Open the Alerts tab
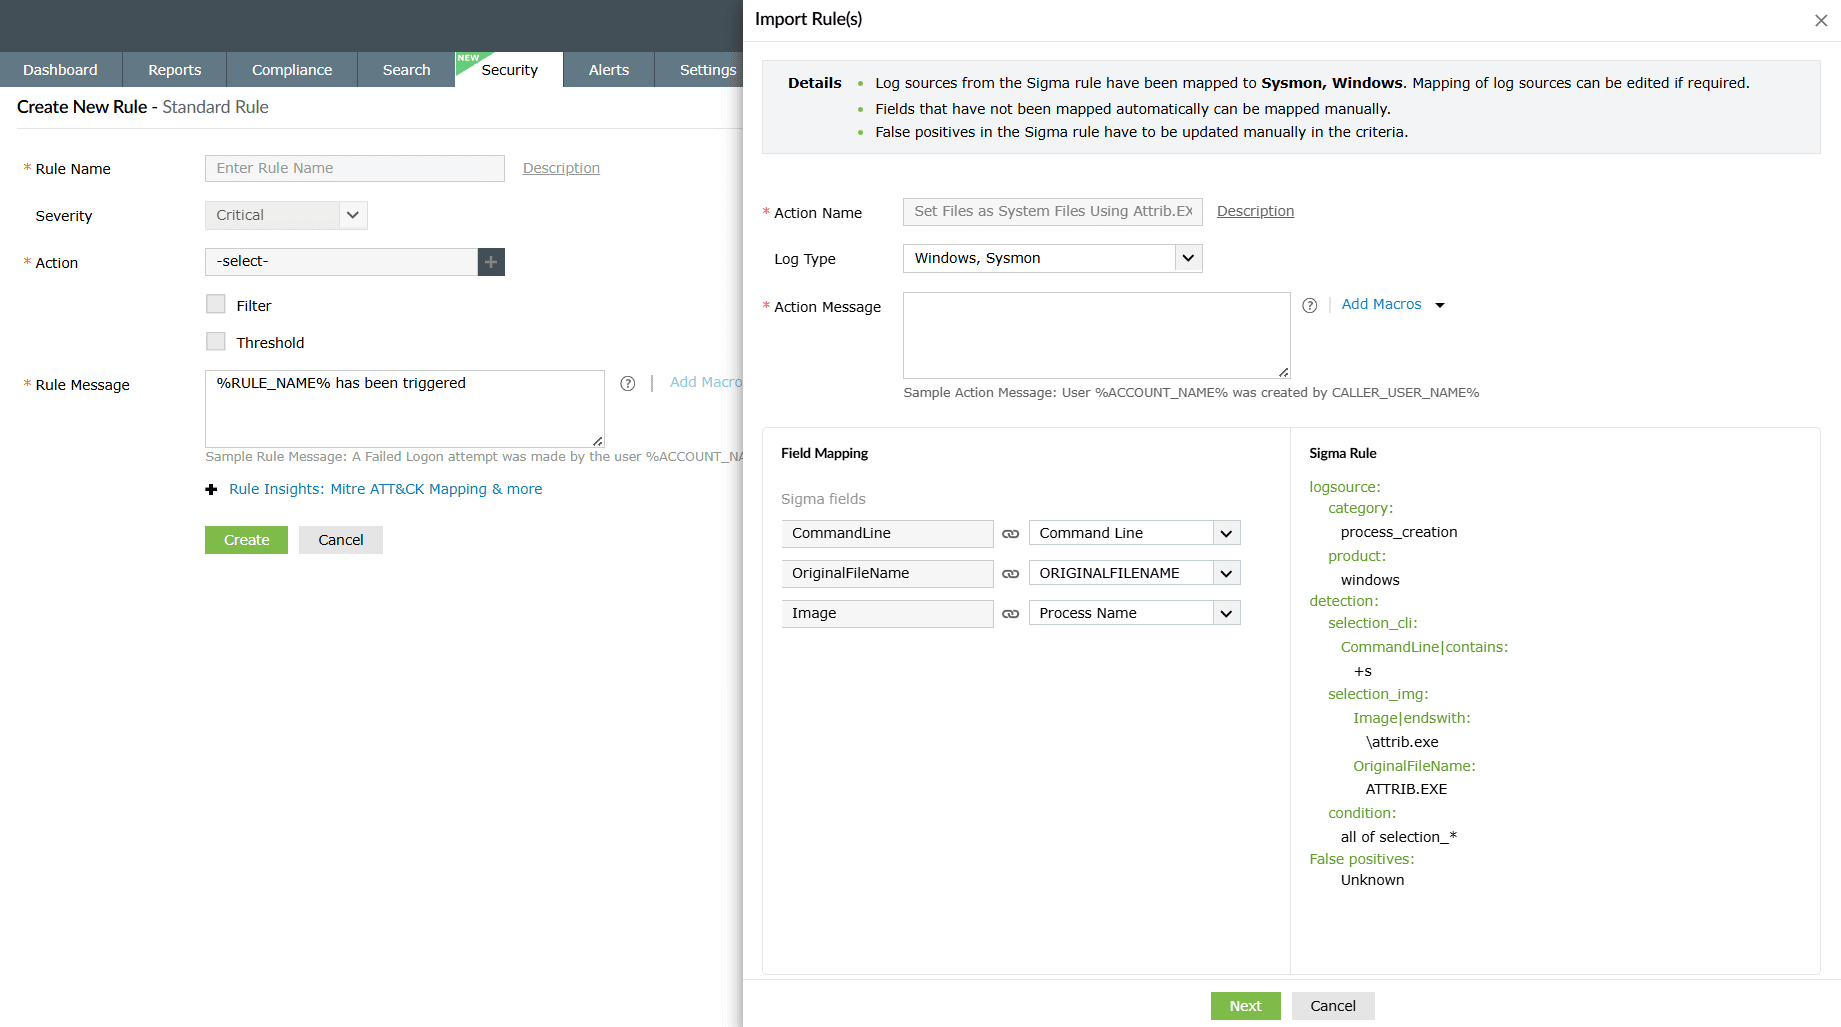1841x1027 pixels. click(608, 69)
